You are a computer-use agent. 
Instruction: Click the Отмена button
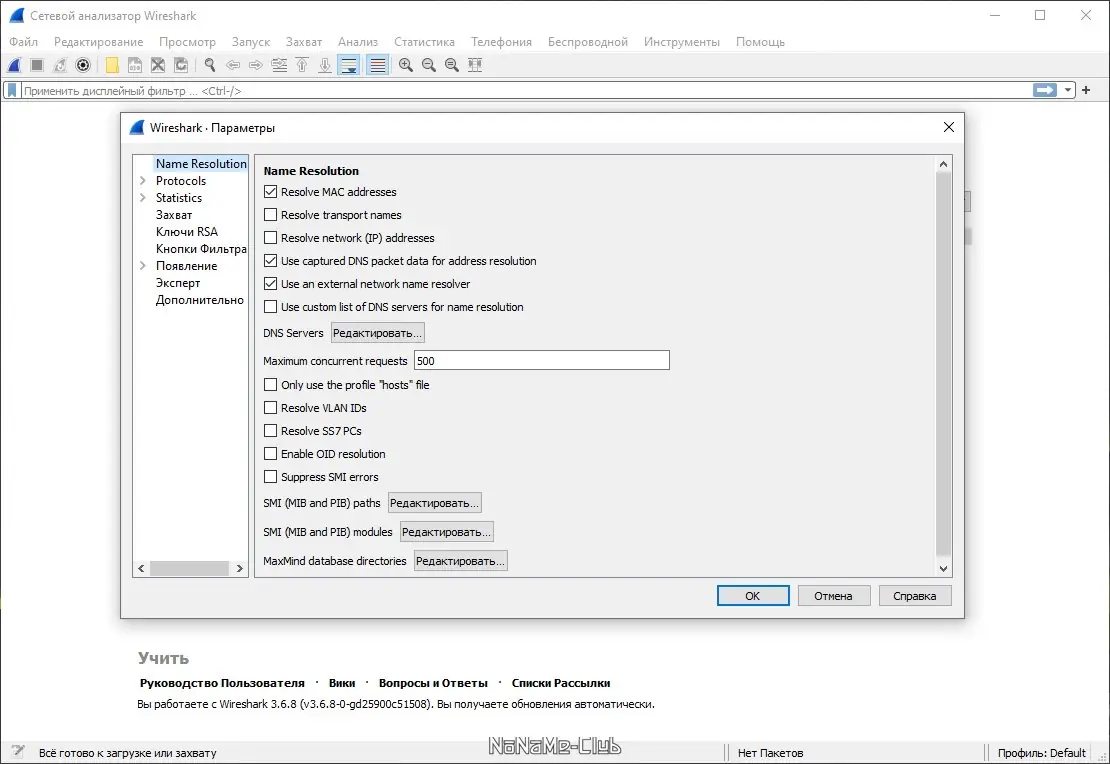(833, 595)
